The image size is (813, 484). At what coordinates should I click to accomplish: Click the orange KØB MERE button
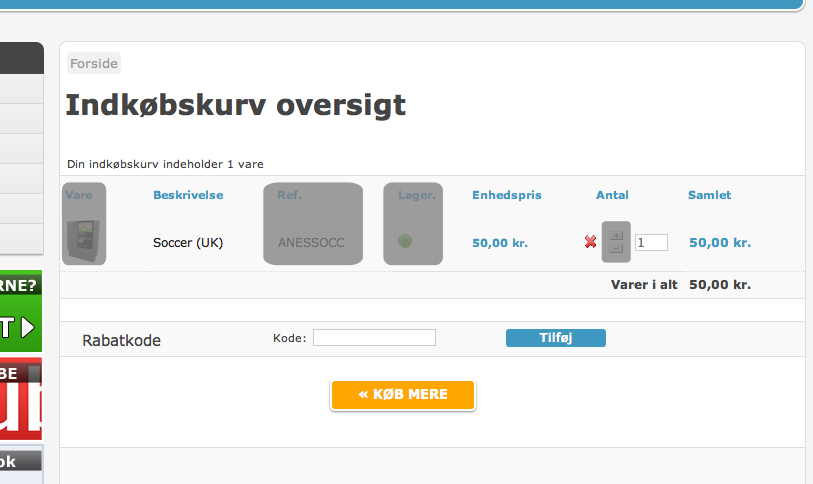(403, 395)
